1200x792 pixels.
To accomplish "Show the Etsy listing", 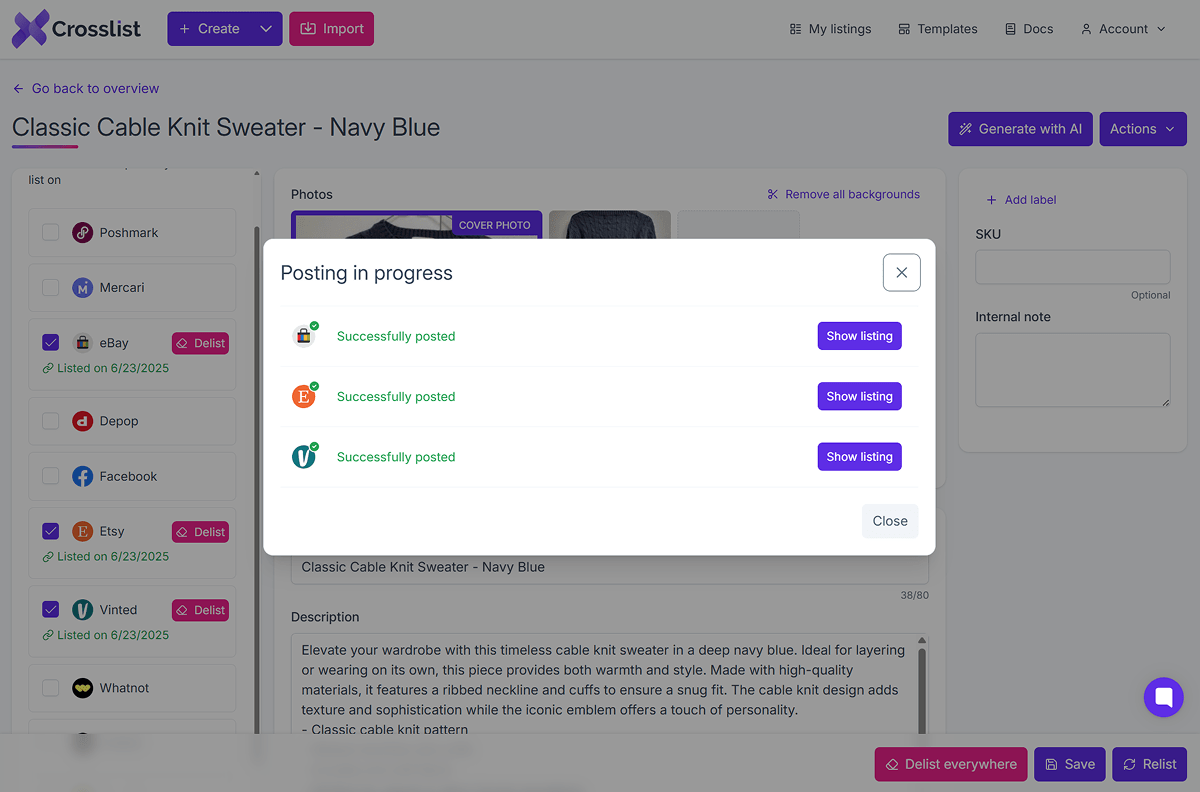I will (x=859, y=397).
